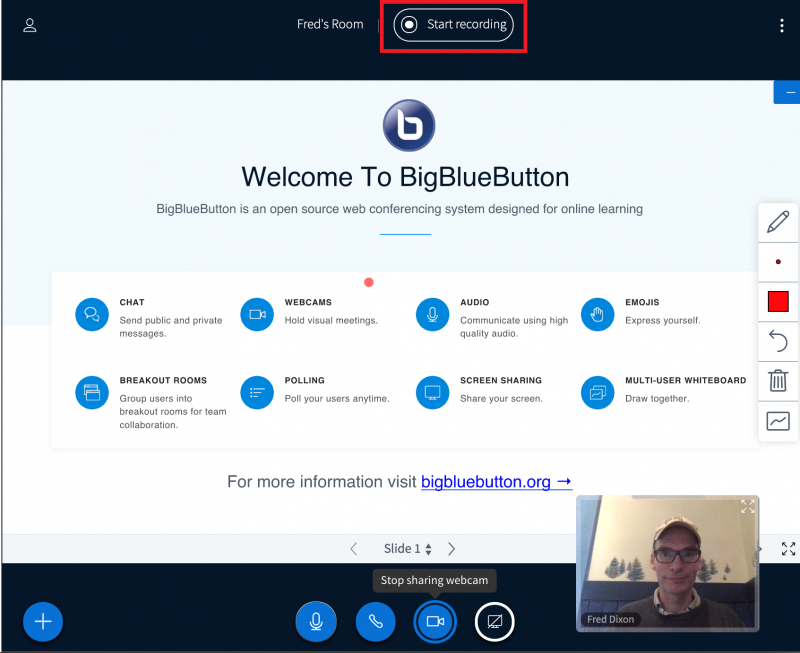Toggle multi-user whiteboard mode icon

(778, 421)
